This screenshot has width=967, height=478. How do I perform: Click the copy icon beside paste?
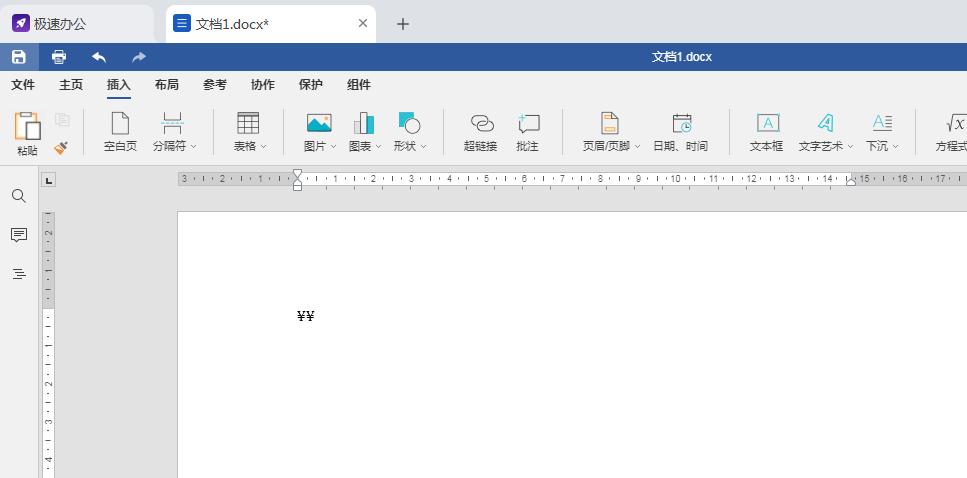[x=62, y=119]
